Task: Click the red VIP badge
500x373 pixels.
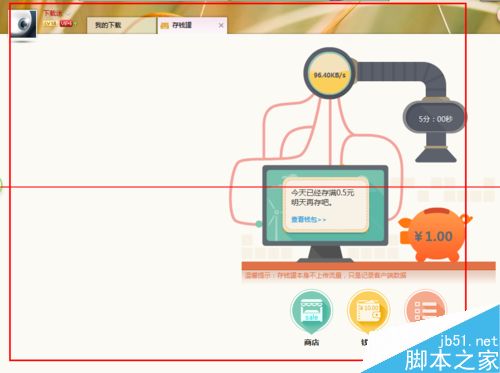Action: click(66, 24)
